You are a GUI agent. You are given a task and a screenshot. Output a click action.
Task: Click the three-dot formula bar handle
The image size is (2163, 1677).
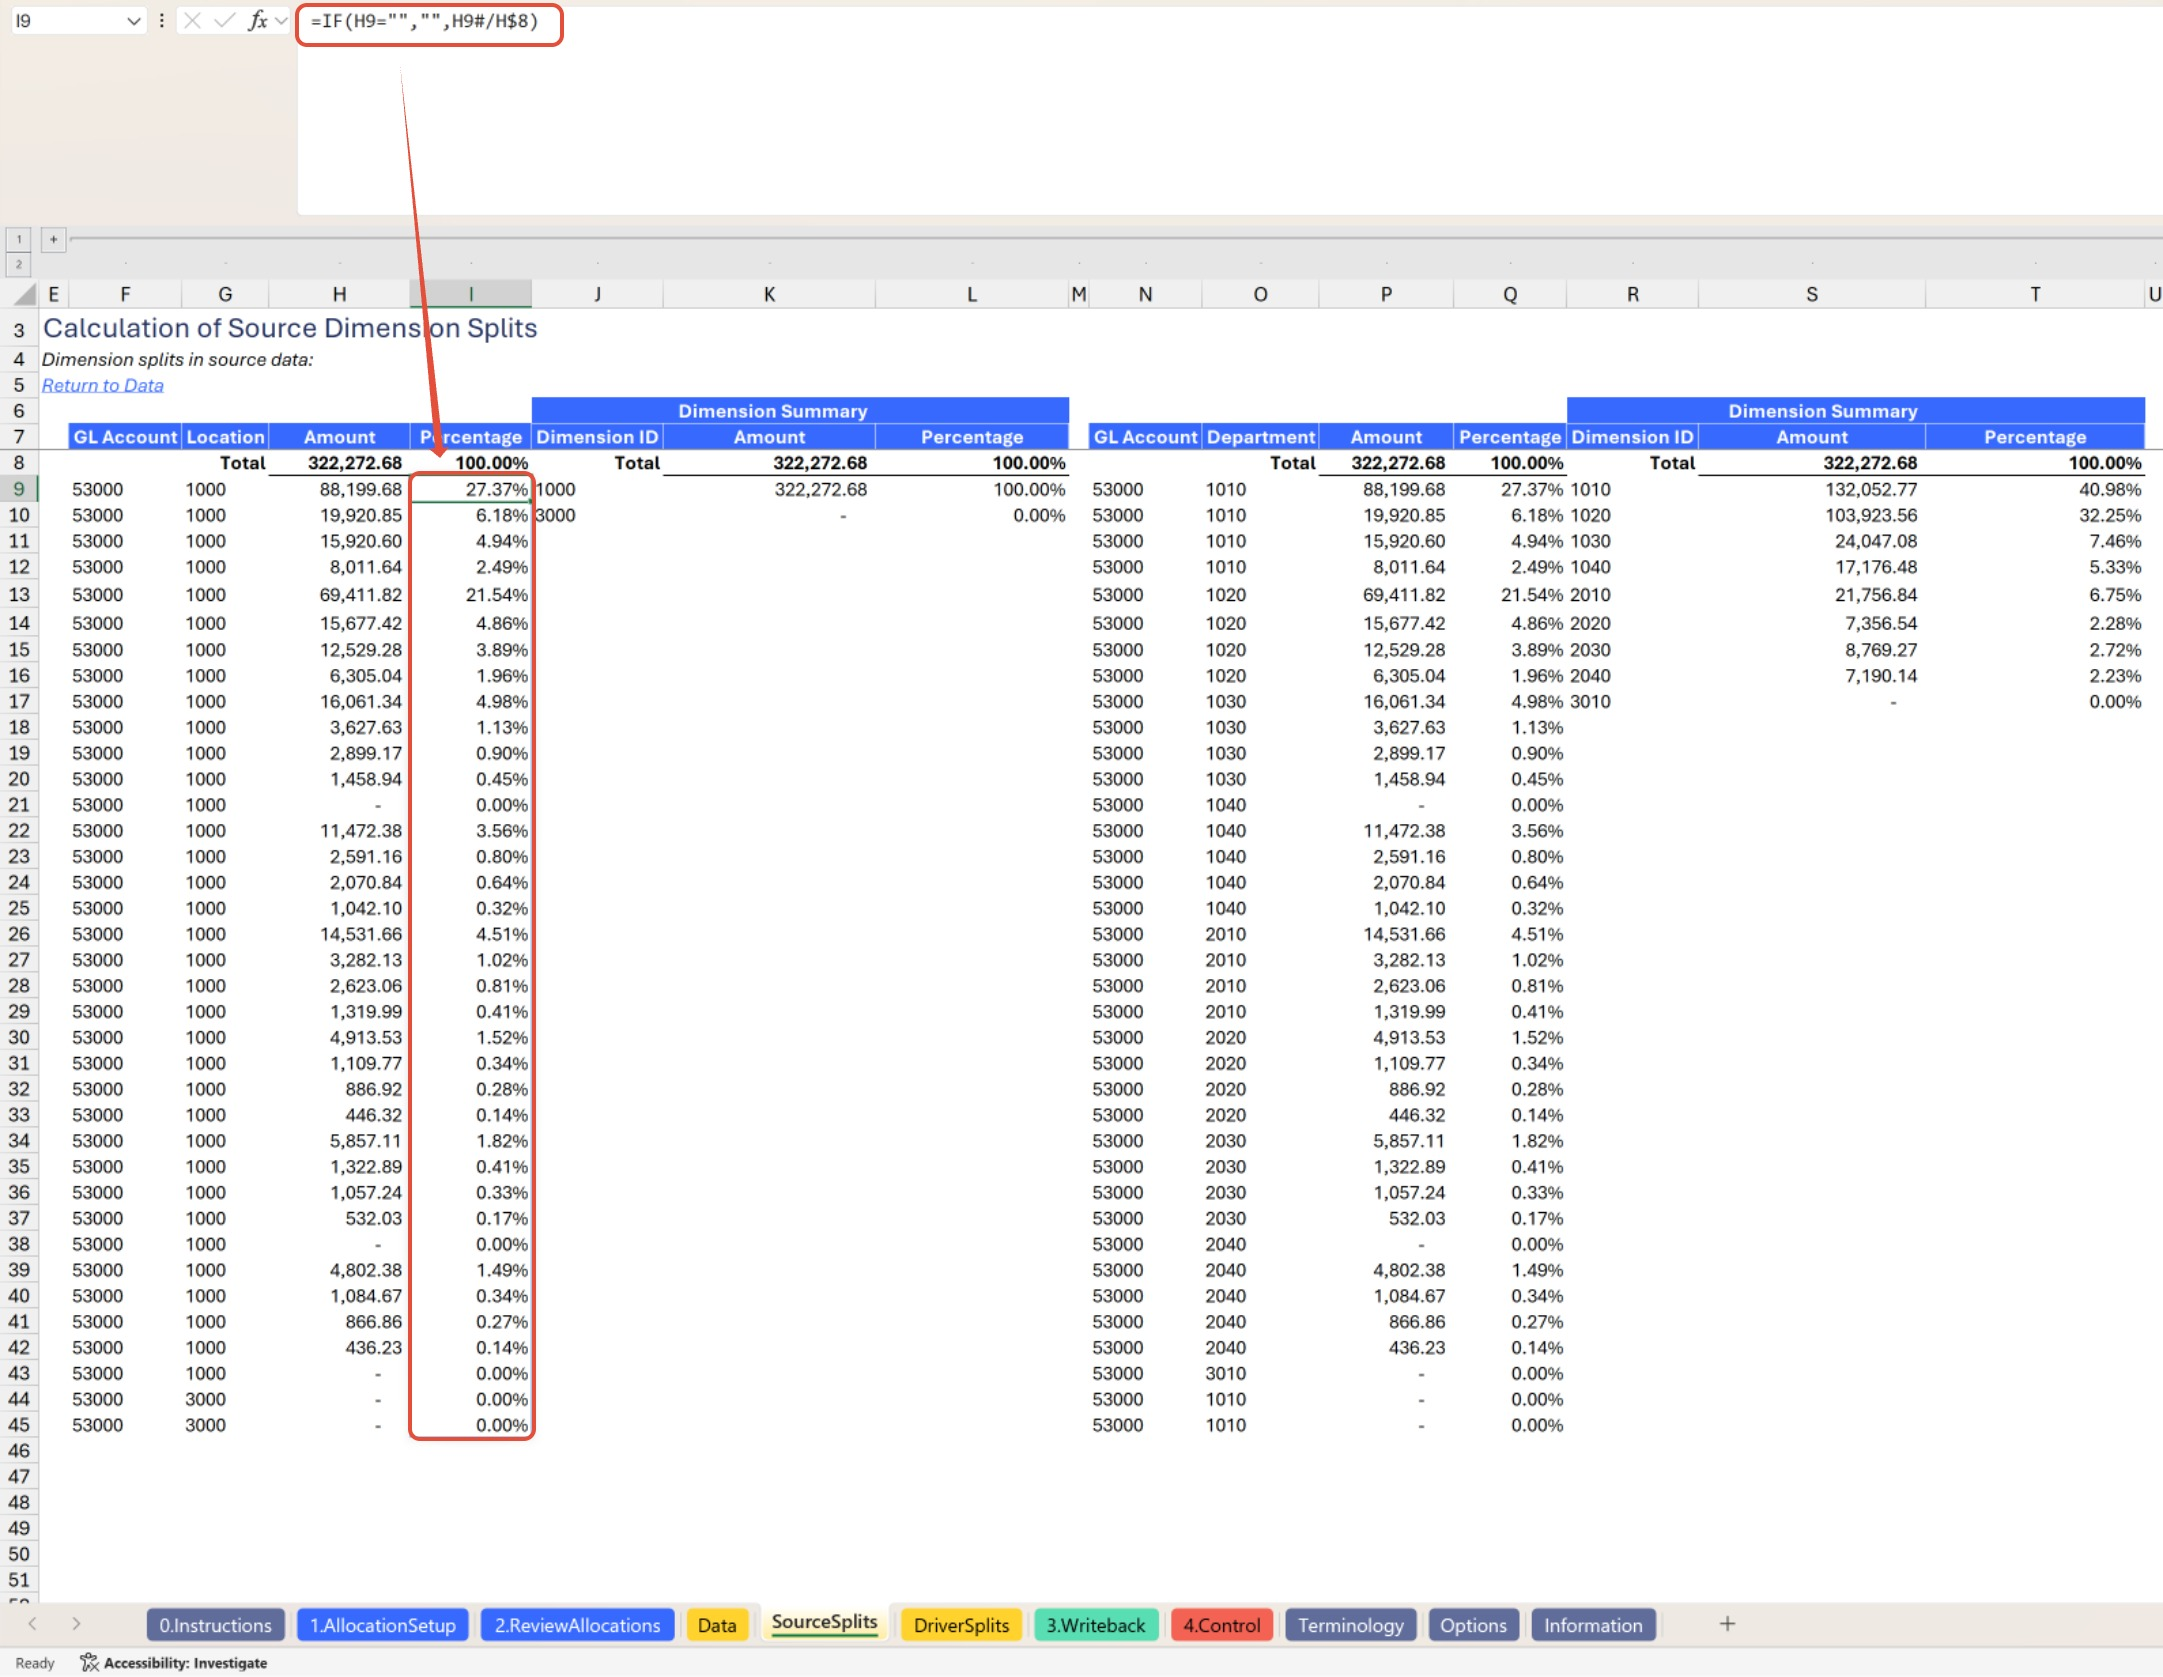coord(161,20)
